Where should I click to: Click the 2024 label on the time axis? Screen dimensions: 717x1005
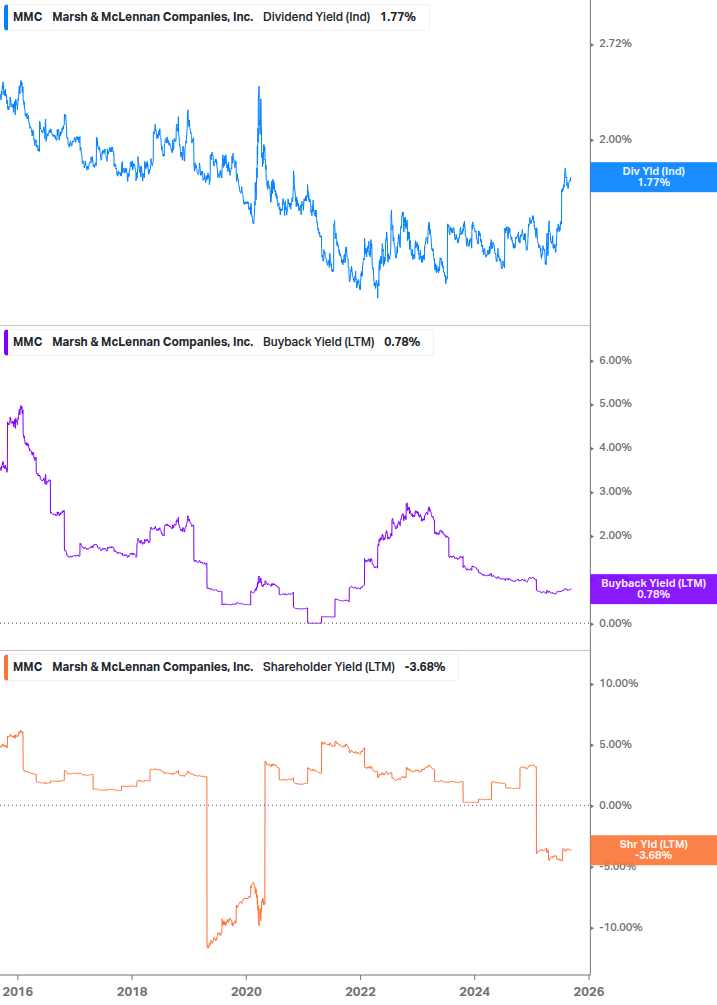pos(474,992)
